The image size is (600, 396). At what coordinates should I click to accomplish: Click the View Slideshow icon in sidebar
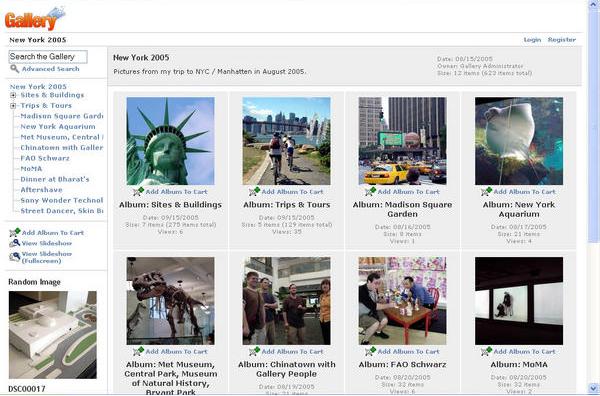point(15,243)
